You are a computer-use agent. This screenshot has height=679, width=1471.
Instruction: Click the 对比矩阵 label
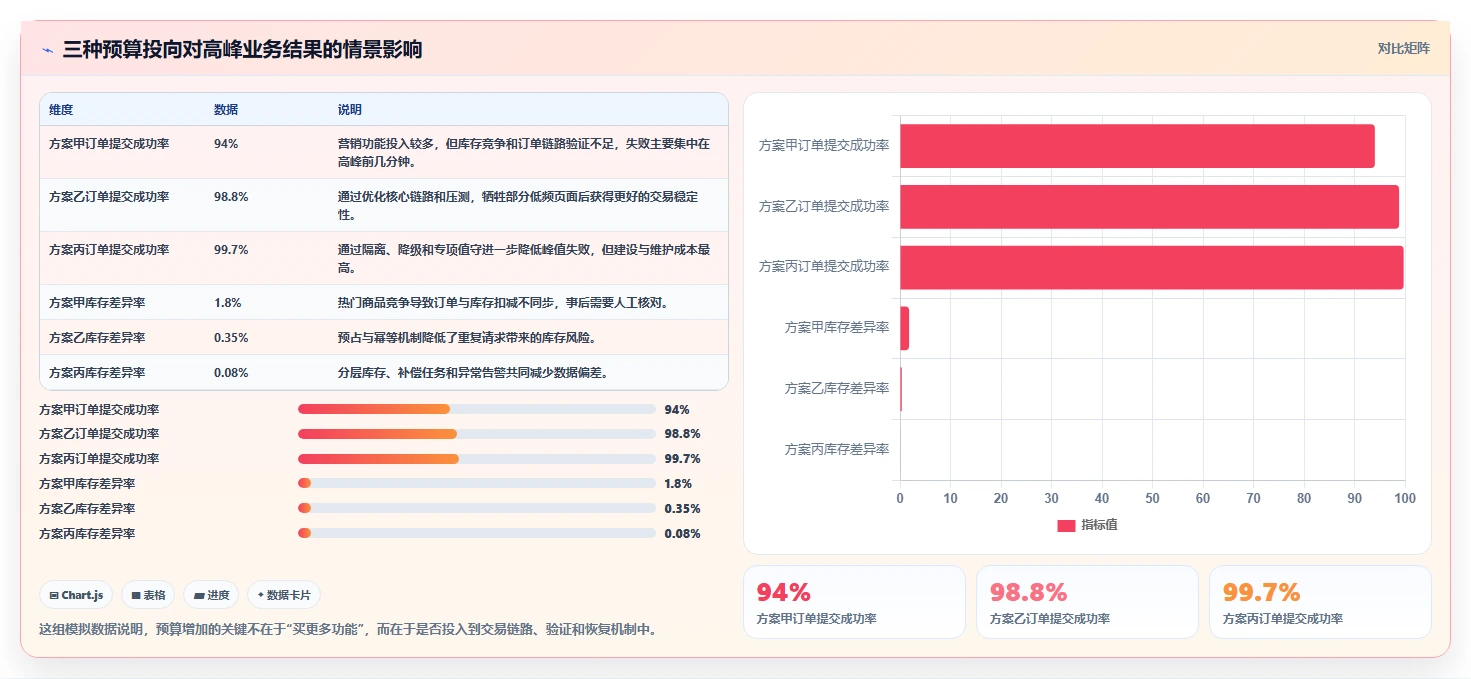pos(1403,48)
